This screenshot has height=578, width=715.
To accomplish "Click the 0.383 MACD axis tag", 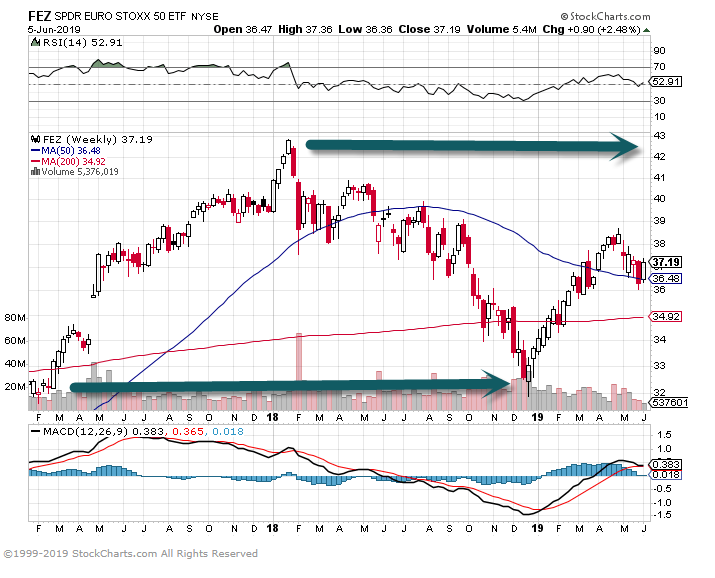I will click(666, 464).
